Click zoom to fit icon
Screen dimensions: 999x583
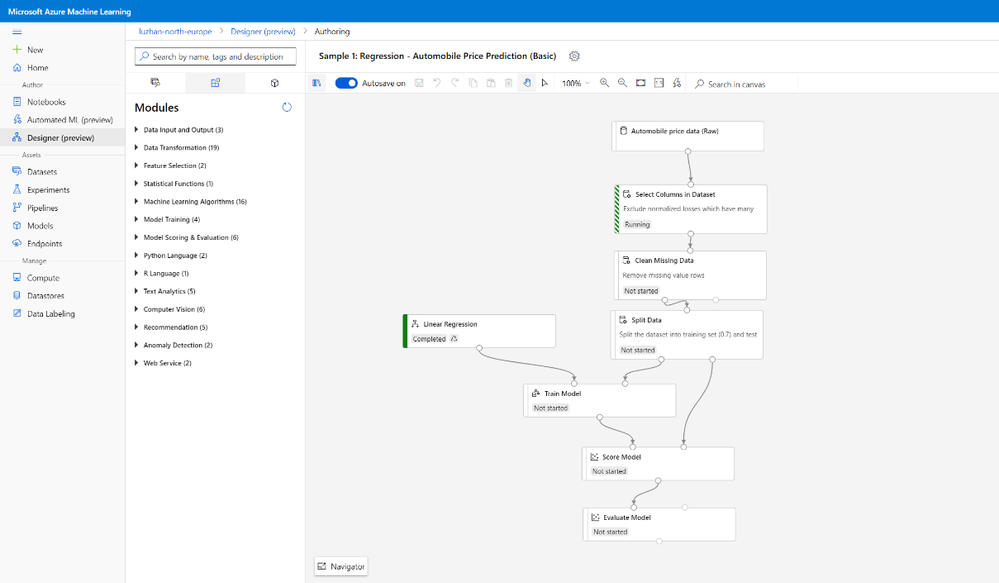click(x=641, y=83)
